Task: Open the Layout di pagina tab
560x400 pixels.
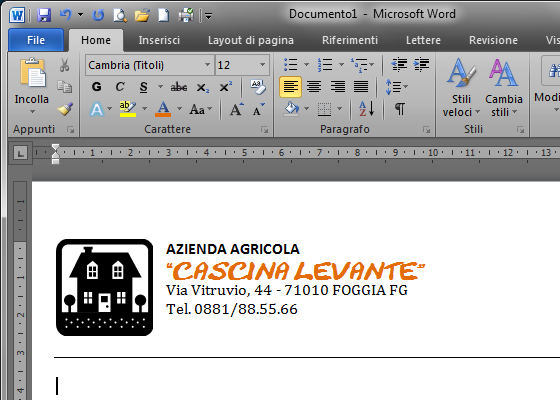Action: tap(251, 40)
